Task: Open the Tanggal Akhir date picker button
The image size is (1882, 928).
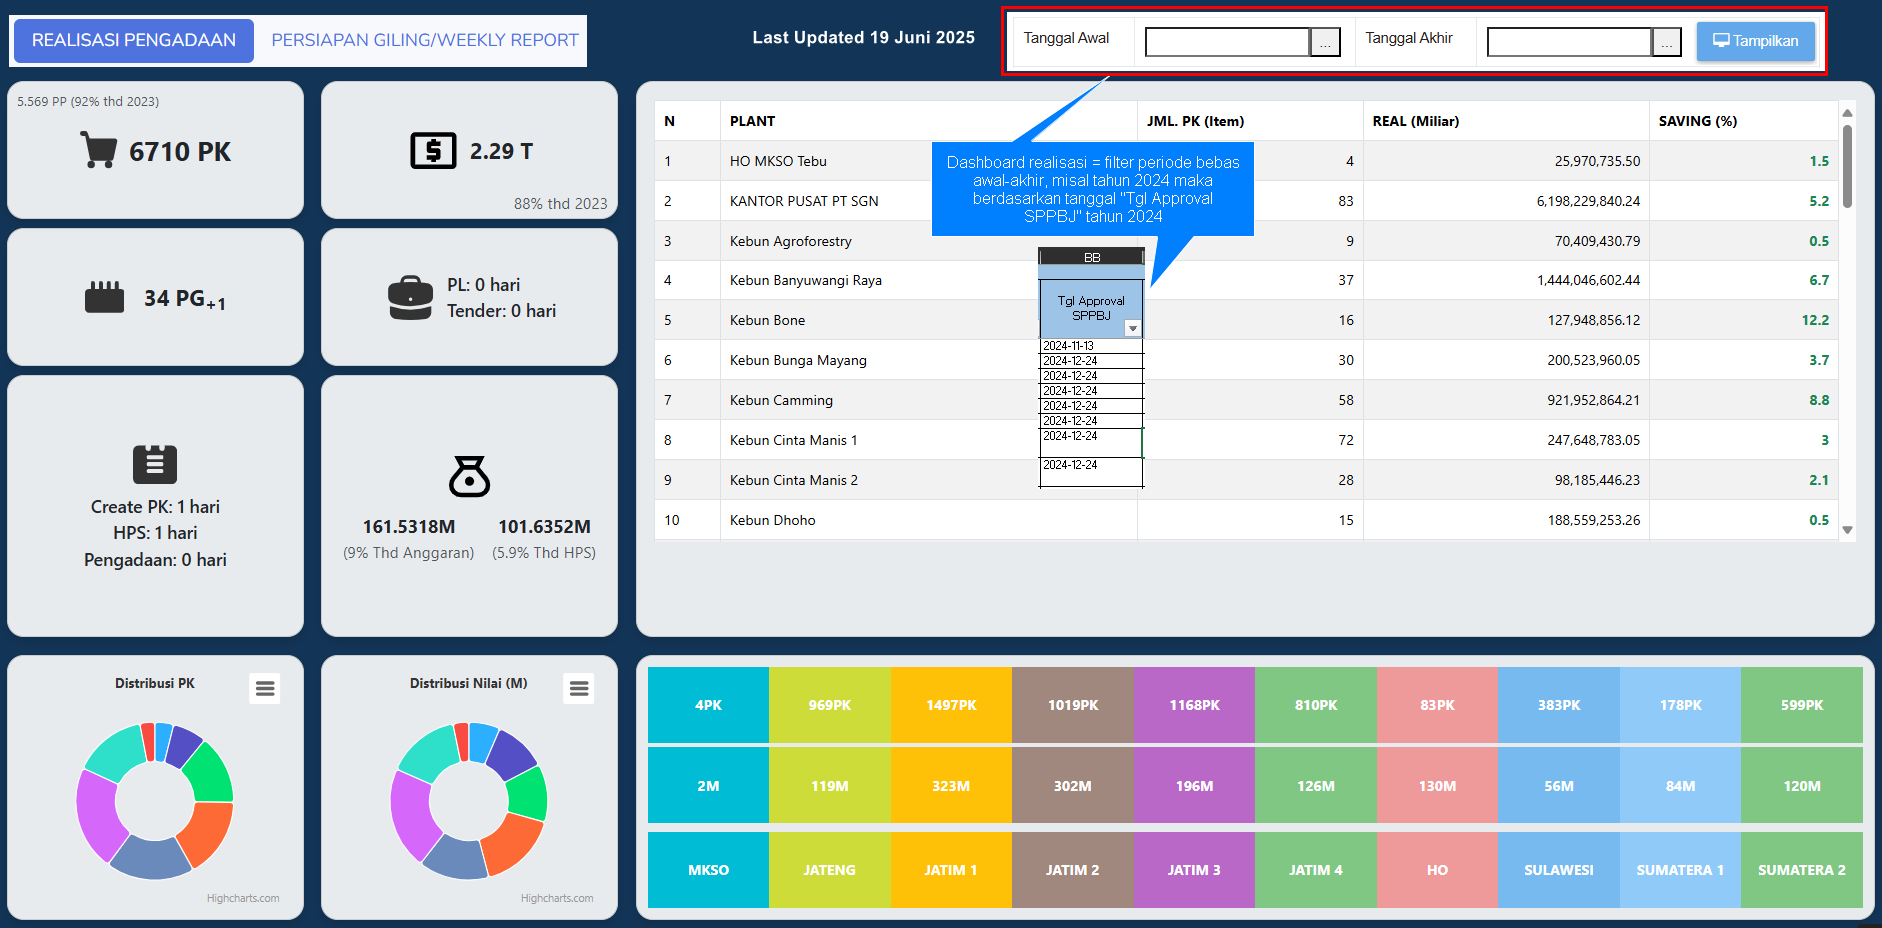Action: tap(1667, 42)
